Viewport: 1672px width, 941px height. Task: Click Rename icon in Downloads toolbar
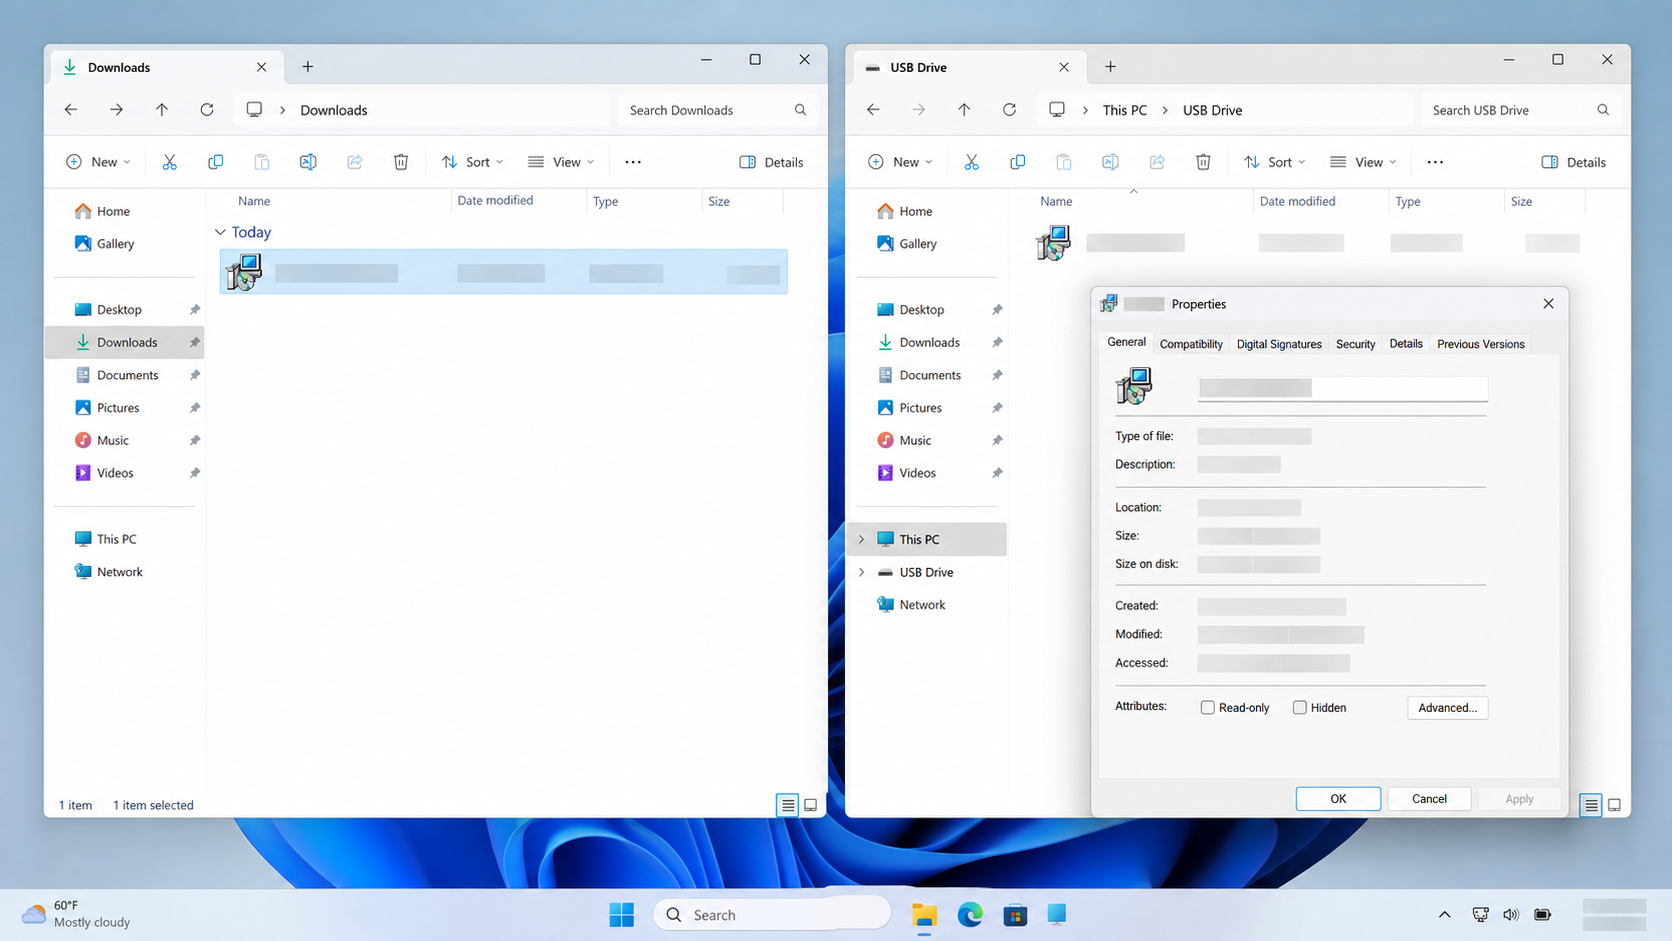tap(308, 162)
